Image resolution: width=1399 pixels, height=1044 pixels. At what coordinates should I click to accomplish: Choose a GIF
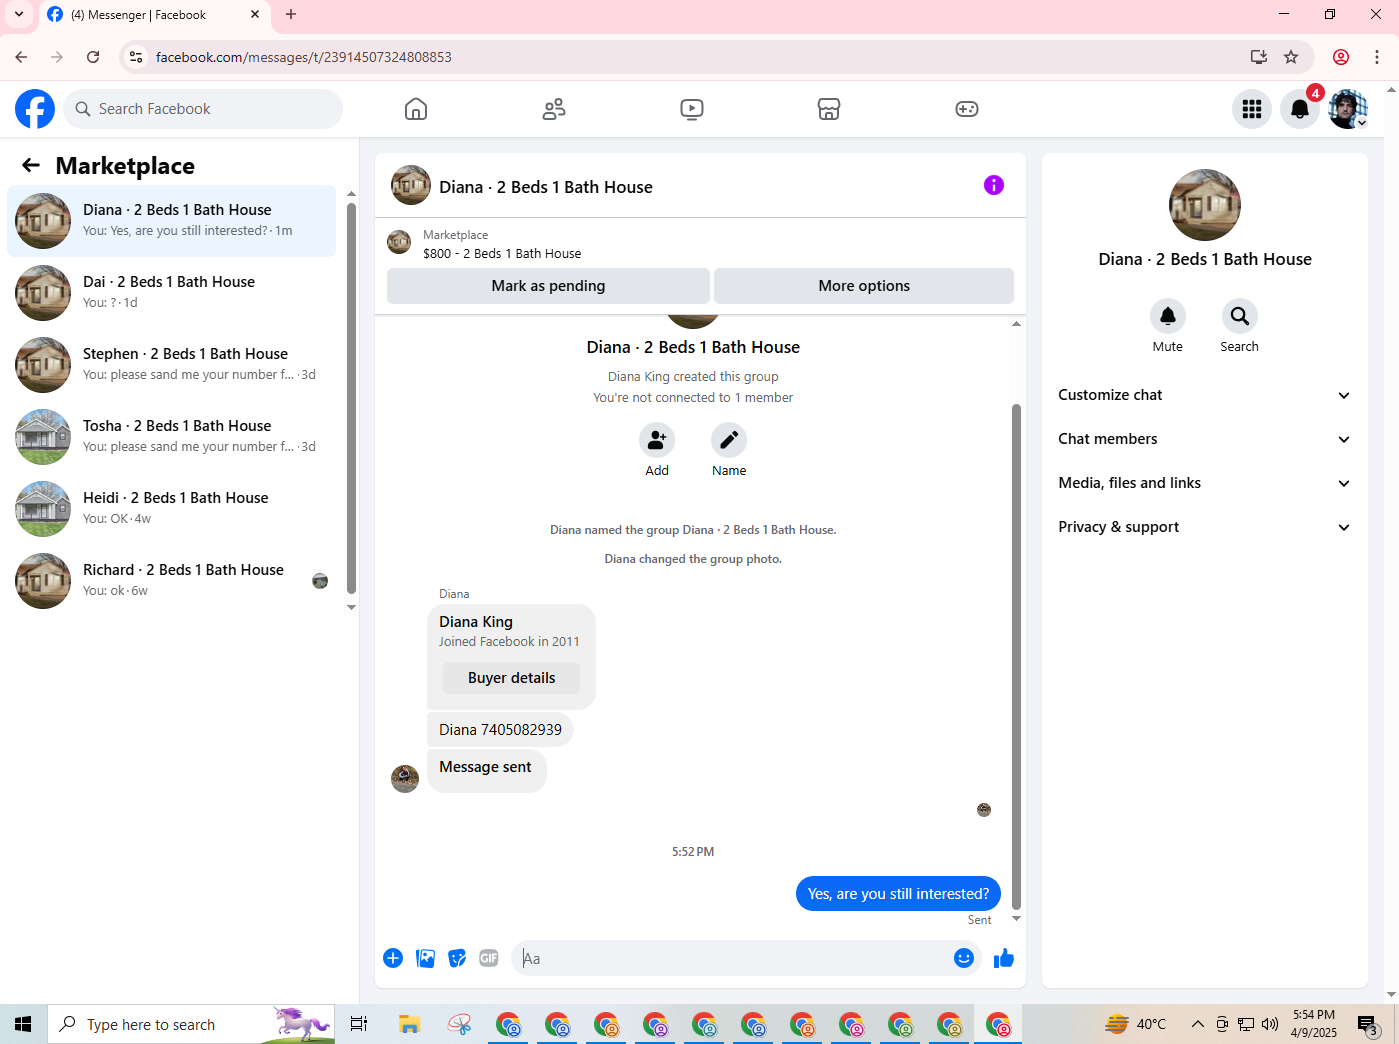click(x=489, y=958)
